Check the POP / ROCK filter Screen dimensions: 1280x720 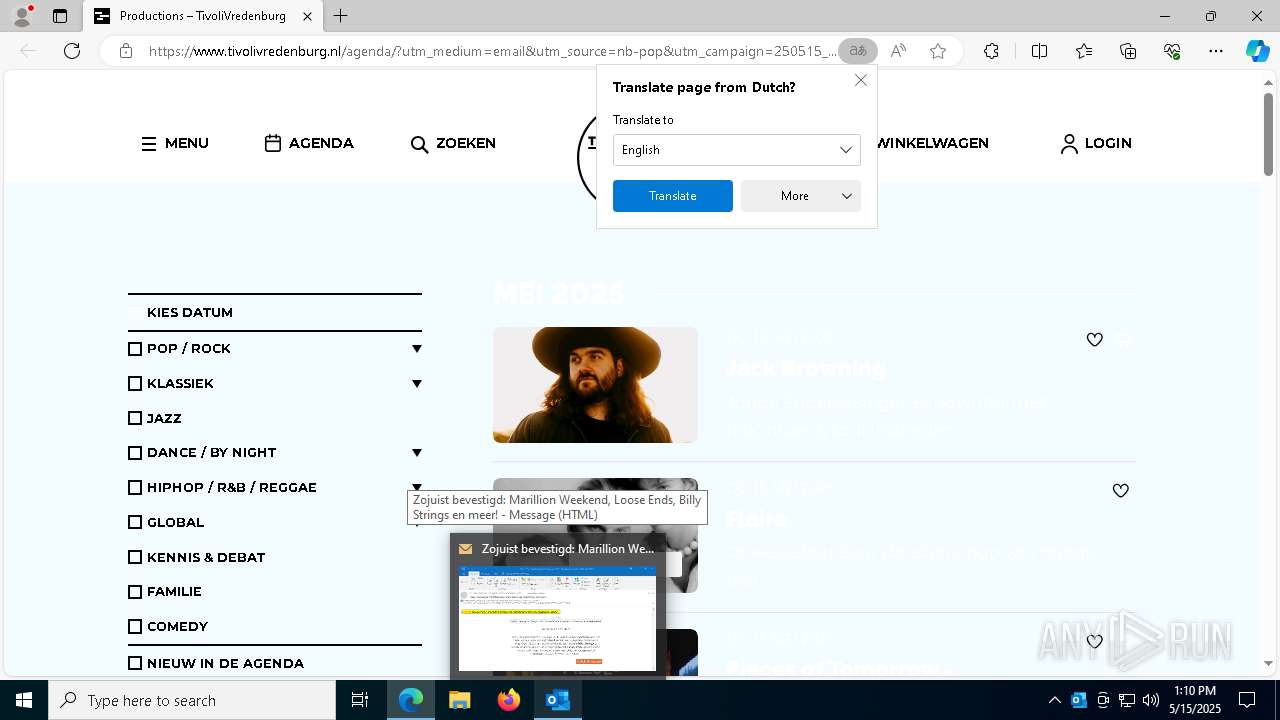pos(135,349)
